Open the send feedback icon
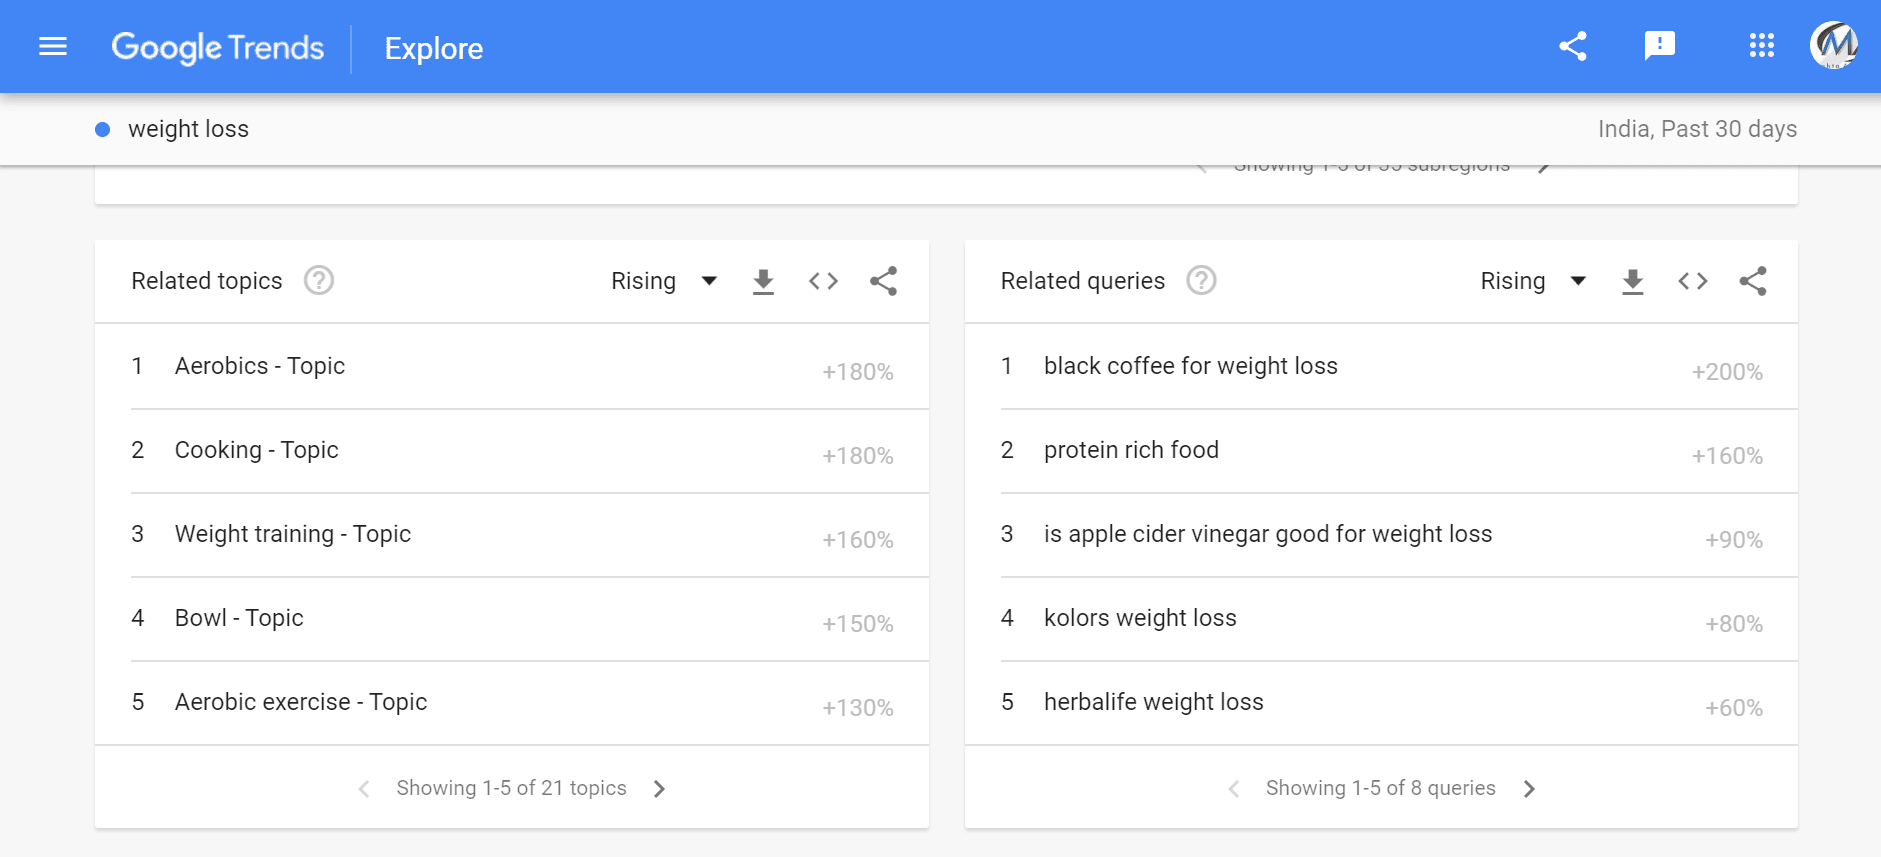This screenshot has width=1881, height=857. 1659,46
